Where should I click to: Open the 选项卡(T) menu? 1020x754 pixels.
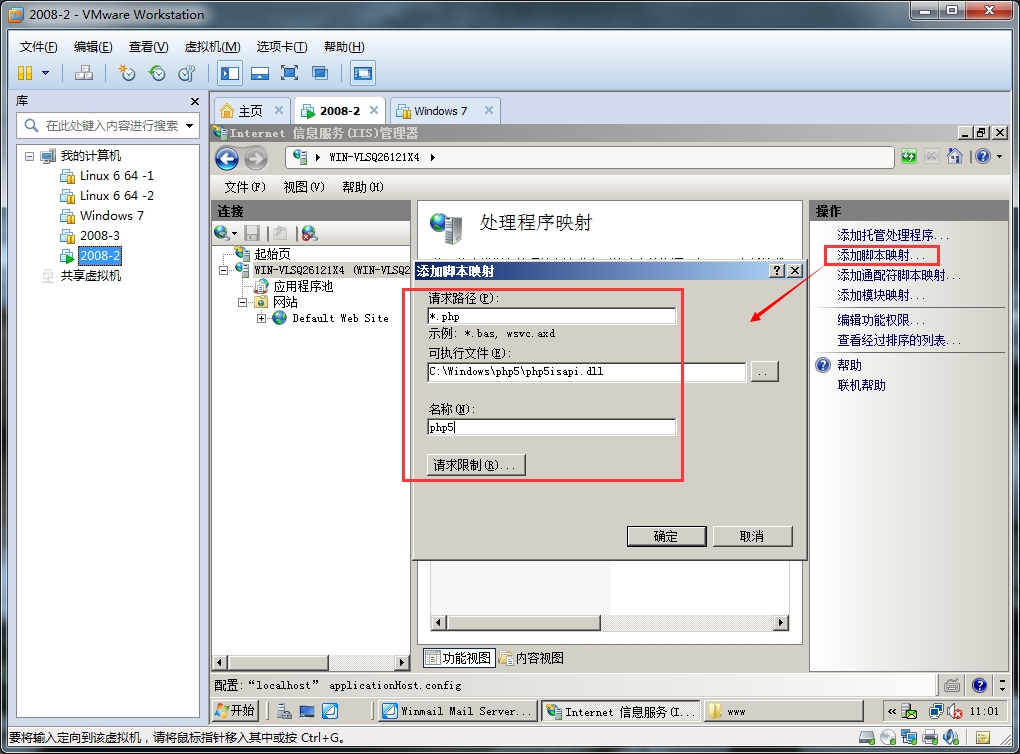pyautogui.click(x=282, y=47)
